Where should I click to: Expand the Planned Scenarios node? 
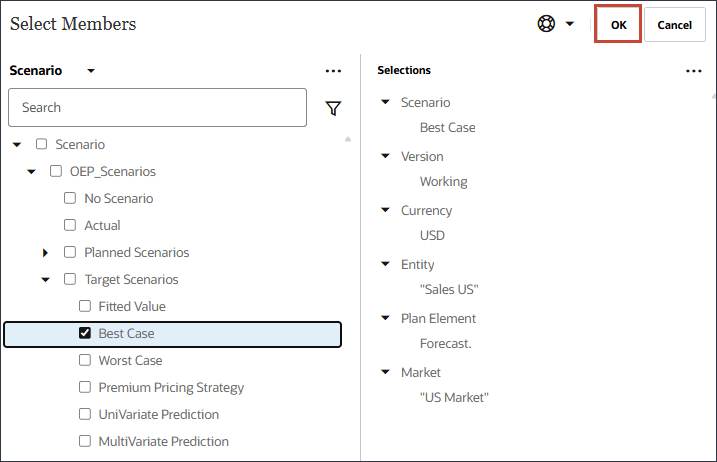[x=45, y=252]
